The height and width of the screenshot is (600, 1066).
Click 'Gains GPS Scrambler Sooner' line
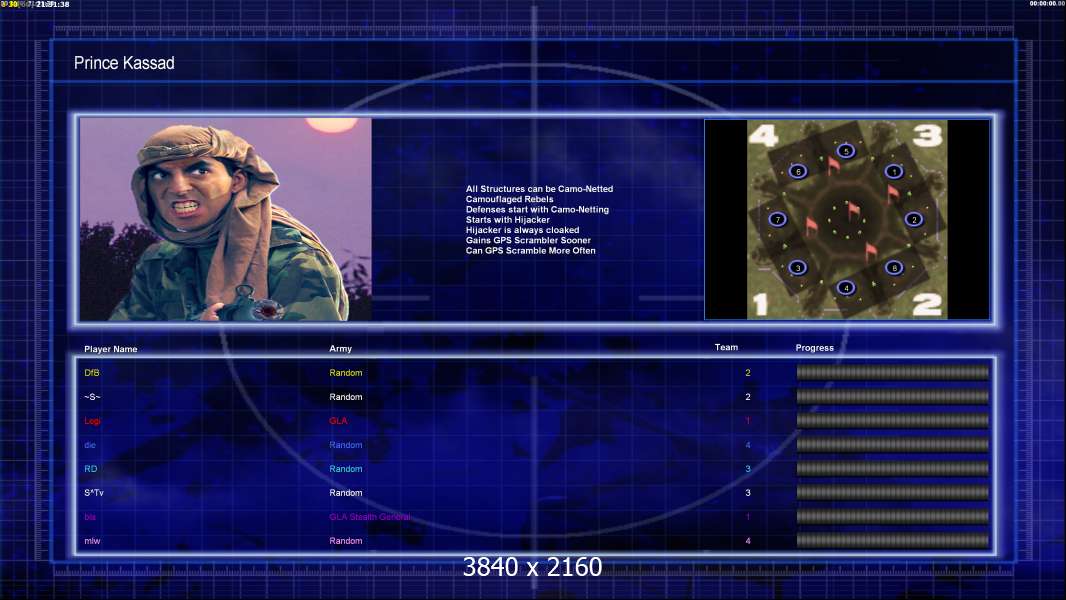(x=528, y=240)
